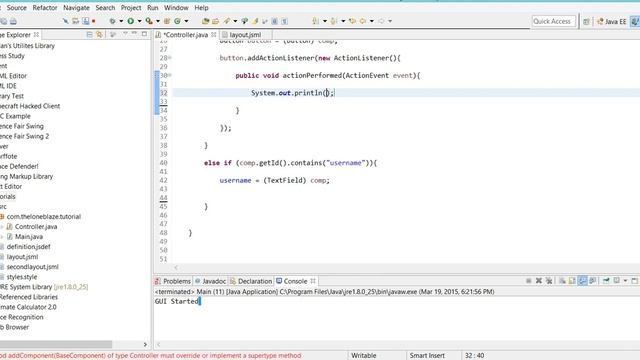Collapse the fold marker on line 28

[x=169, y=58]
